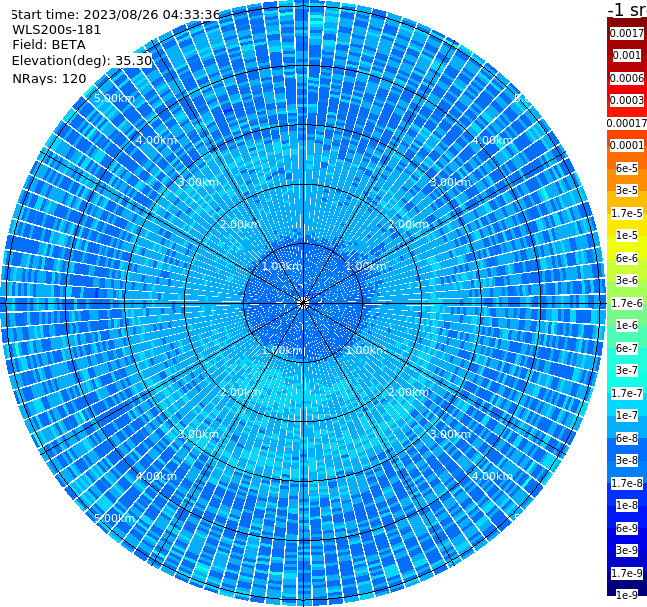This screenshot has width=647, height=607.
Task: Click the 1.7e-5 colorbar label
Action: (627, 213)
